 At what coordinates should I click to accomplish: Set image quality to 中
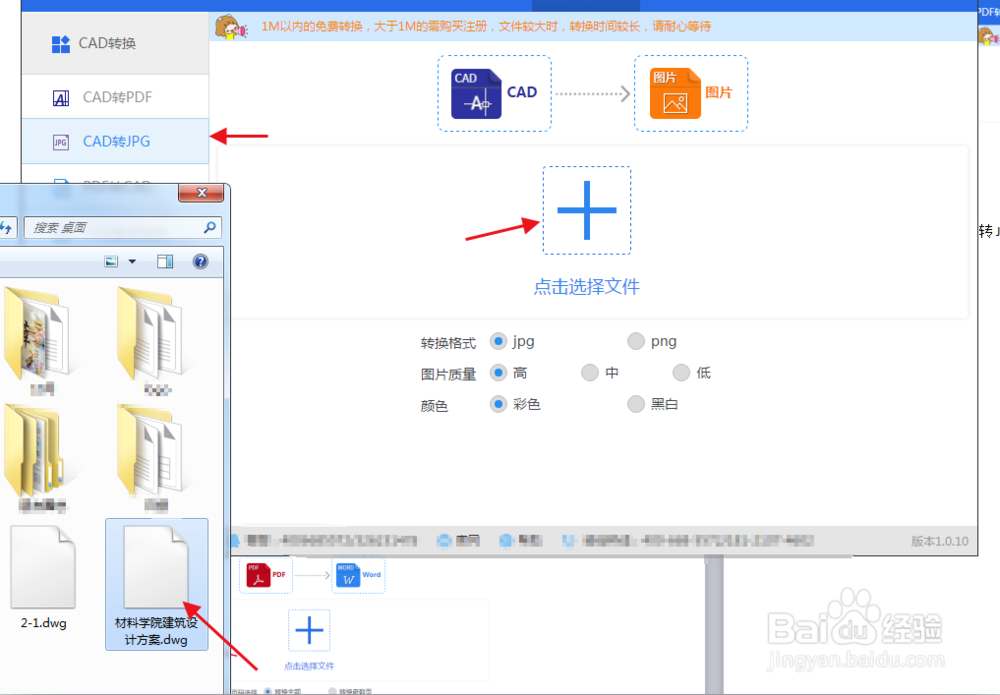click(x=590, y=372)
